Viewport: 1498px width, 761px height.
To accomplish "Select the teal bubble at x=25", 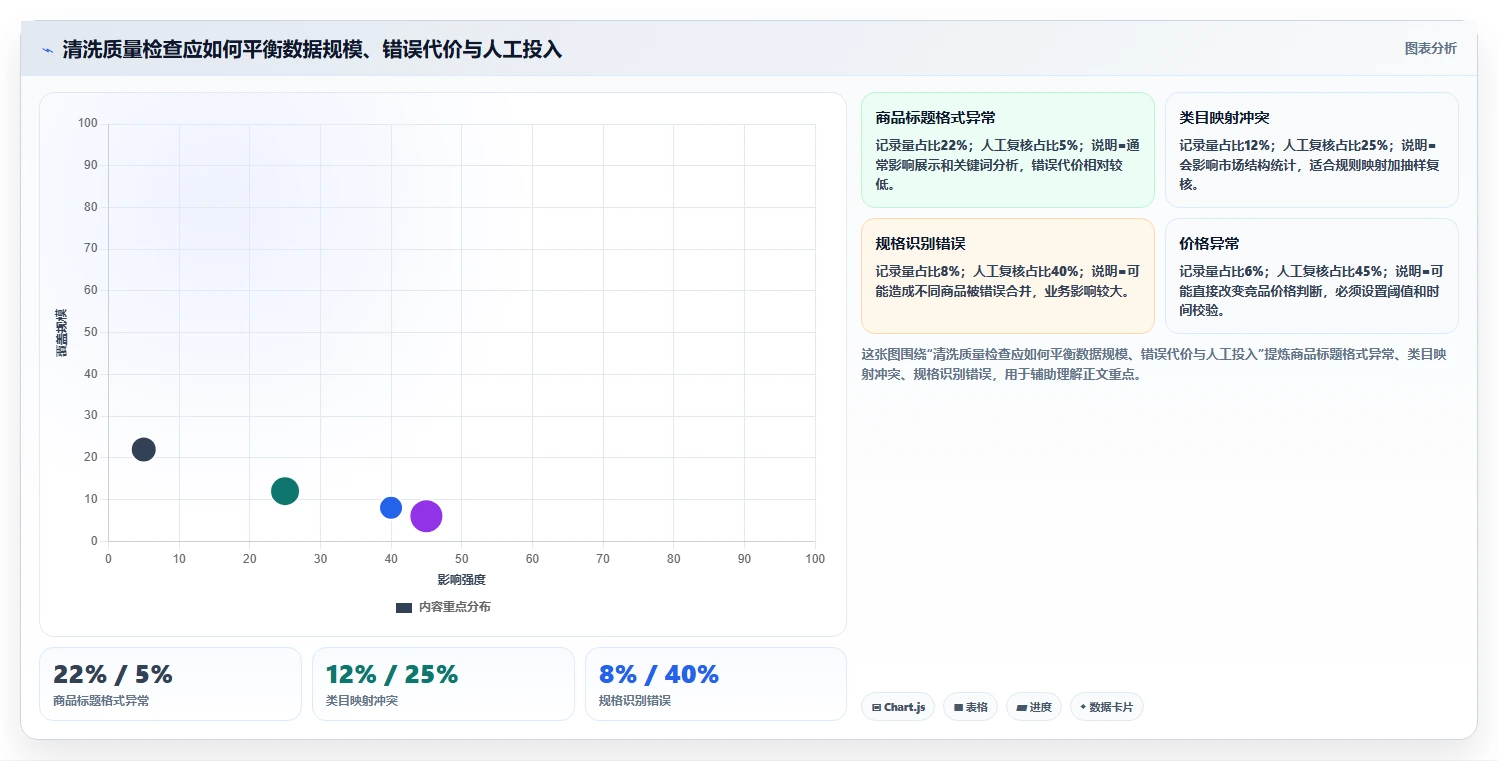I will point(285,491).
